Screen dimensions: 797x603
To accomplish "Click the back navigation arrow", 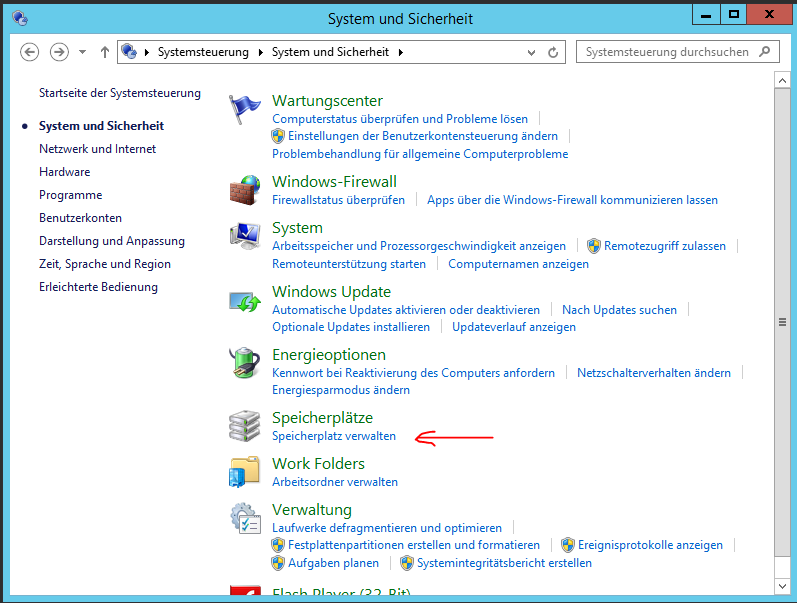I will click(29, 52).
